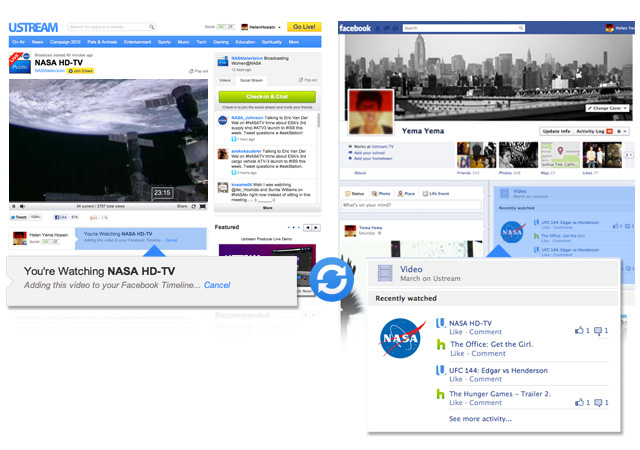Click comment bubble icon on enlarged NASA HD-TV row

[598, 331]
